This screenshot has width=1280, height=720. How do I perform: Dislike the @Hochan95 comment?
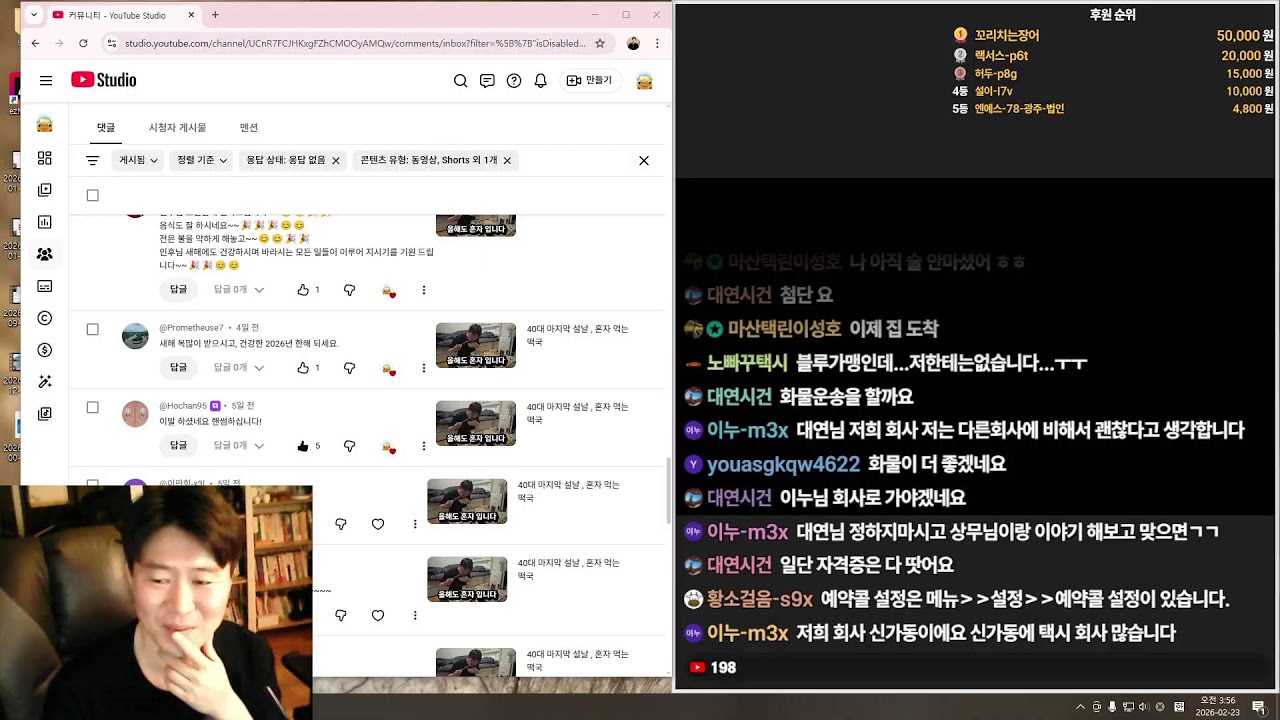pyautogui.click(x=349, y=446)
